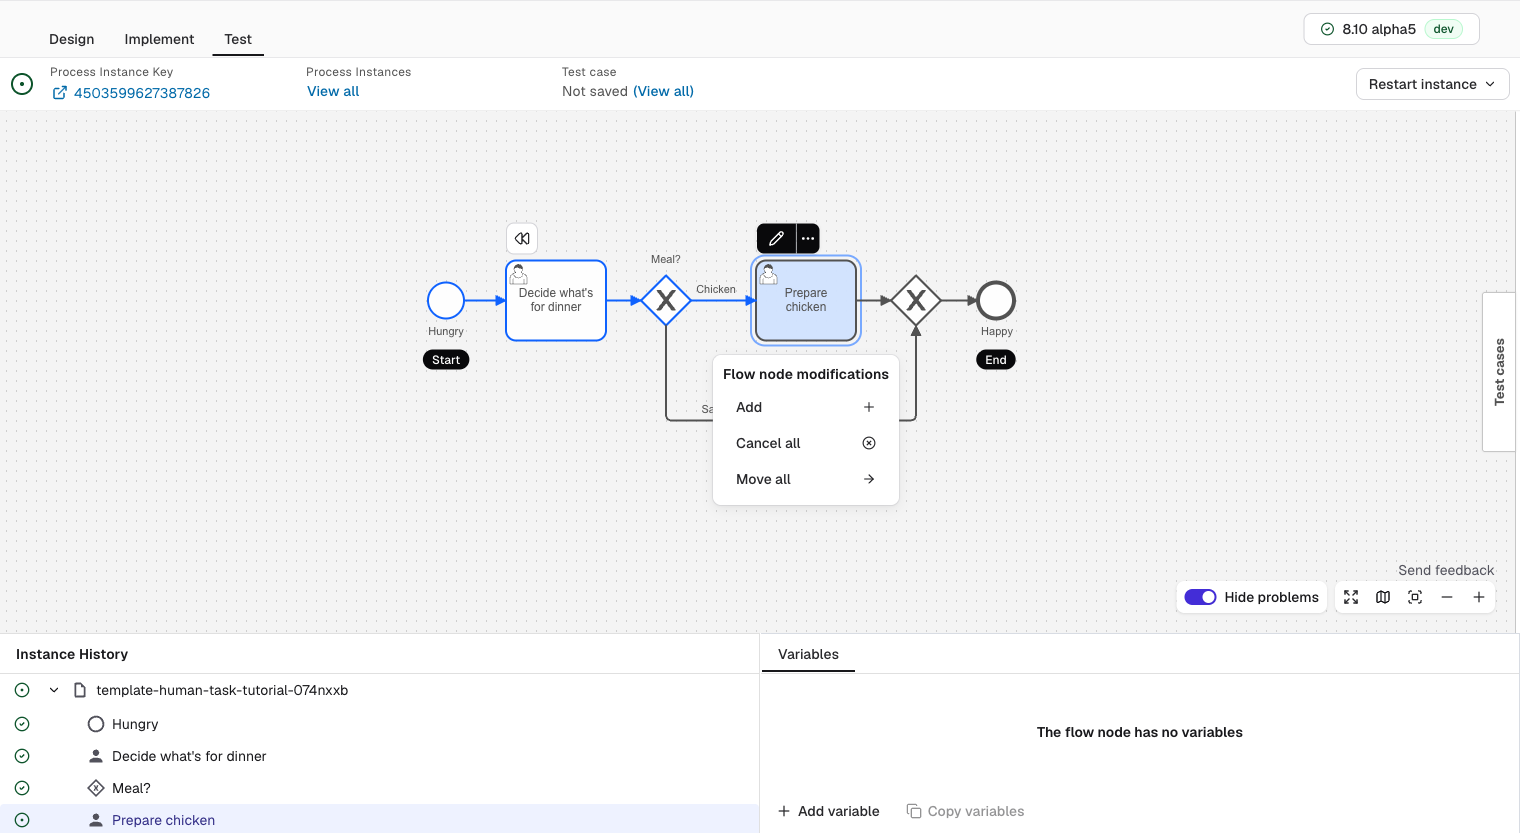Click the Add variable button
Viewport: 1520px width, 833px height.
[829, 811]
